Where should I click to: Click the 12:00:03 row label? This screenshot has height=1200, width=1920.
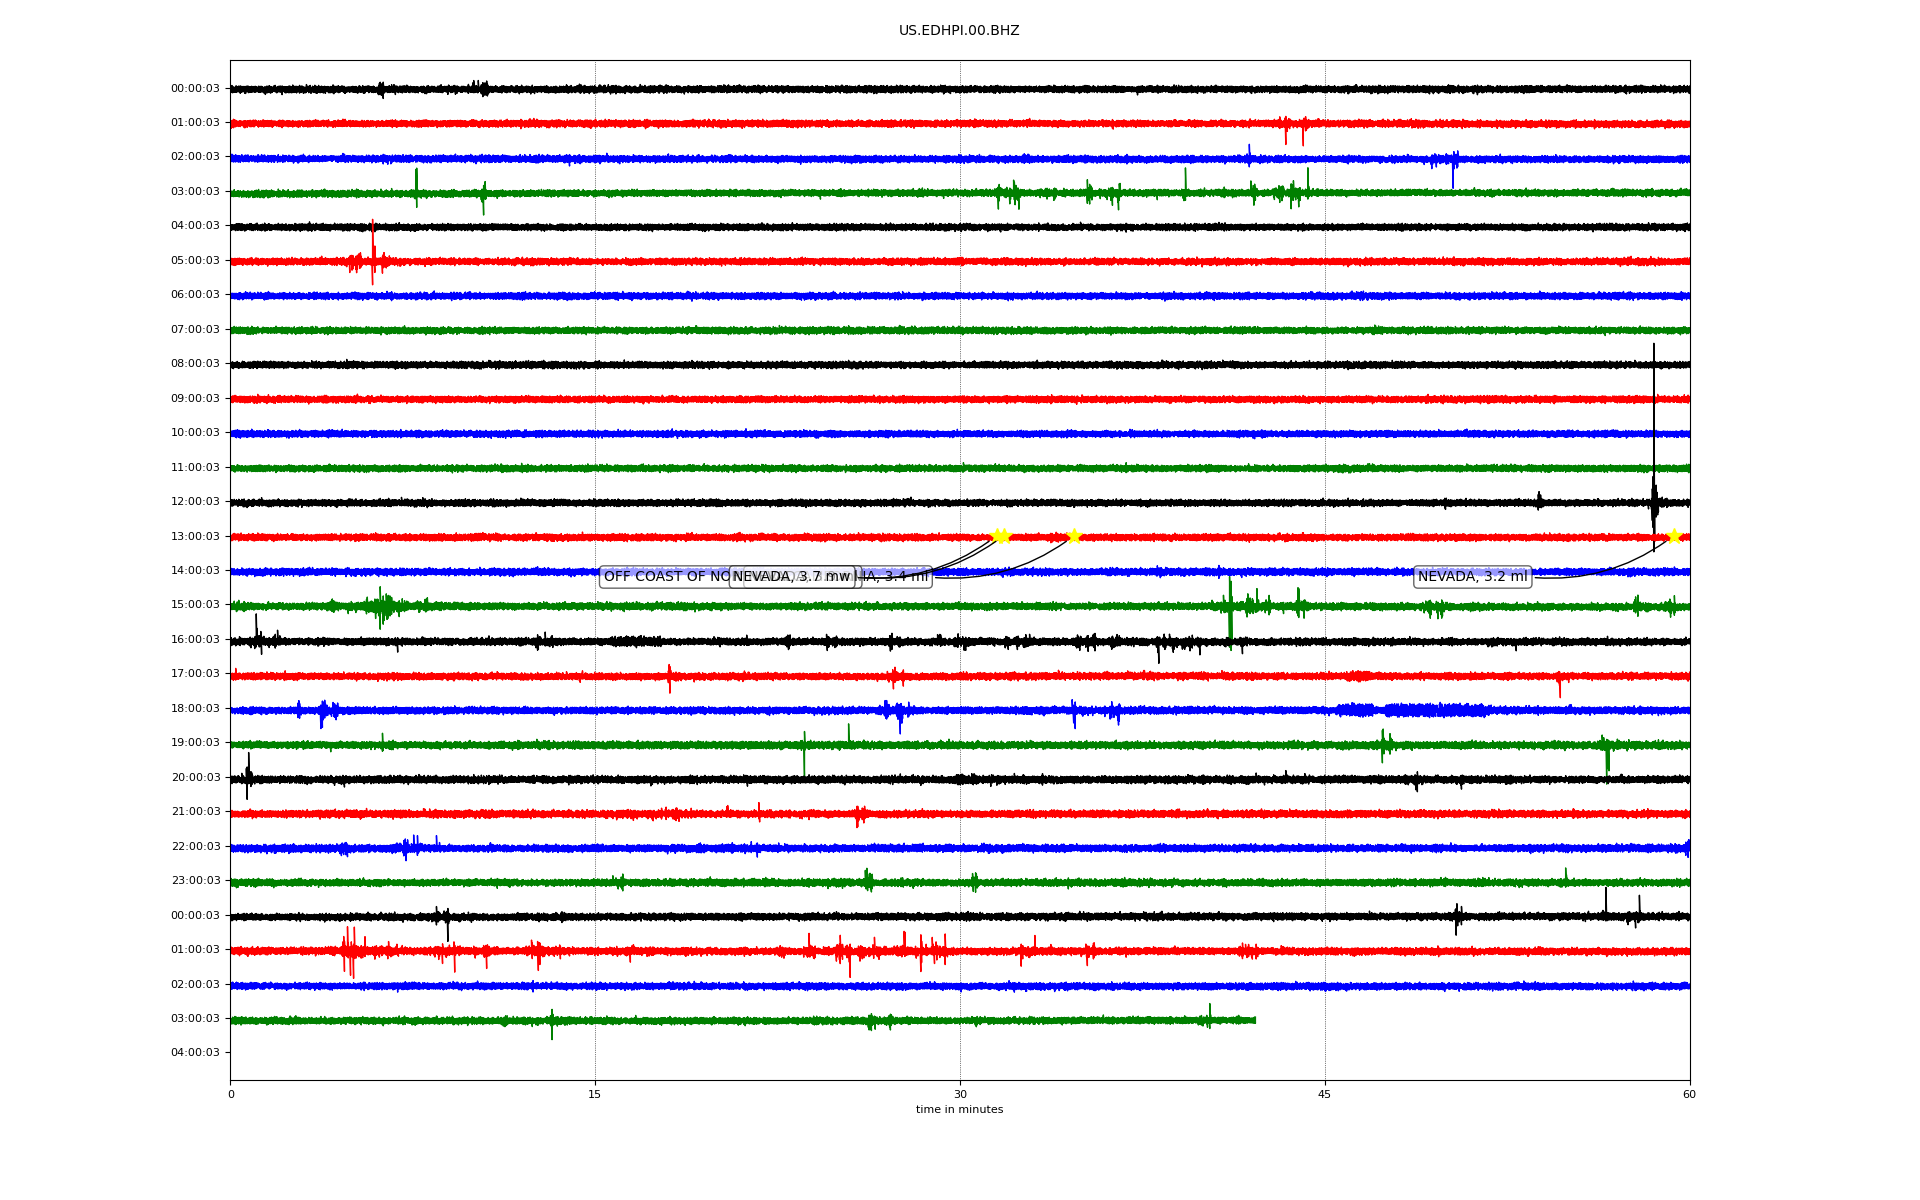point(195,502)
